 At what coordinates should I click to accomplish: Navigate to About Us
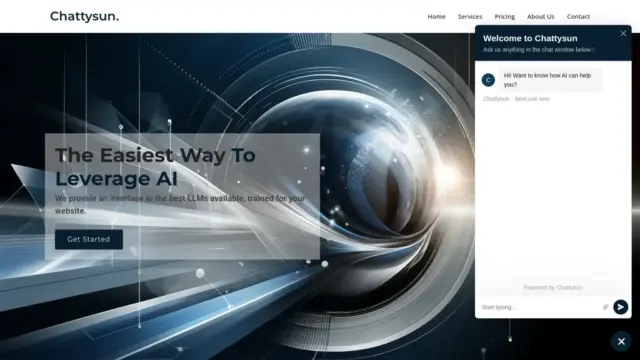(x=540, y=17)
